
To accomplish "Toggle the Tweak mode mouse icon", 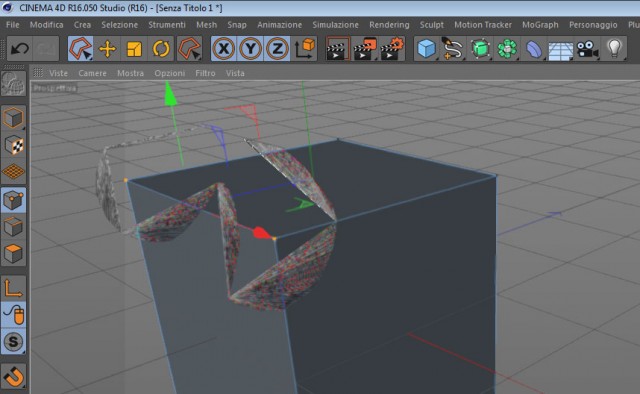I will (13, 315).
